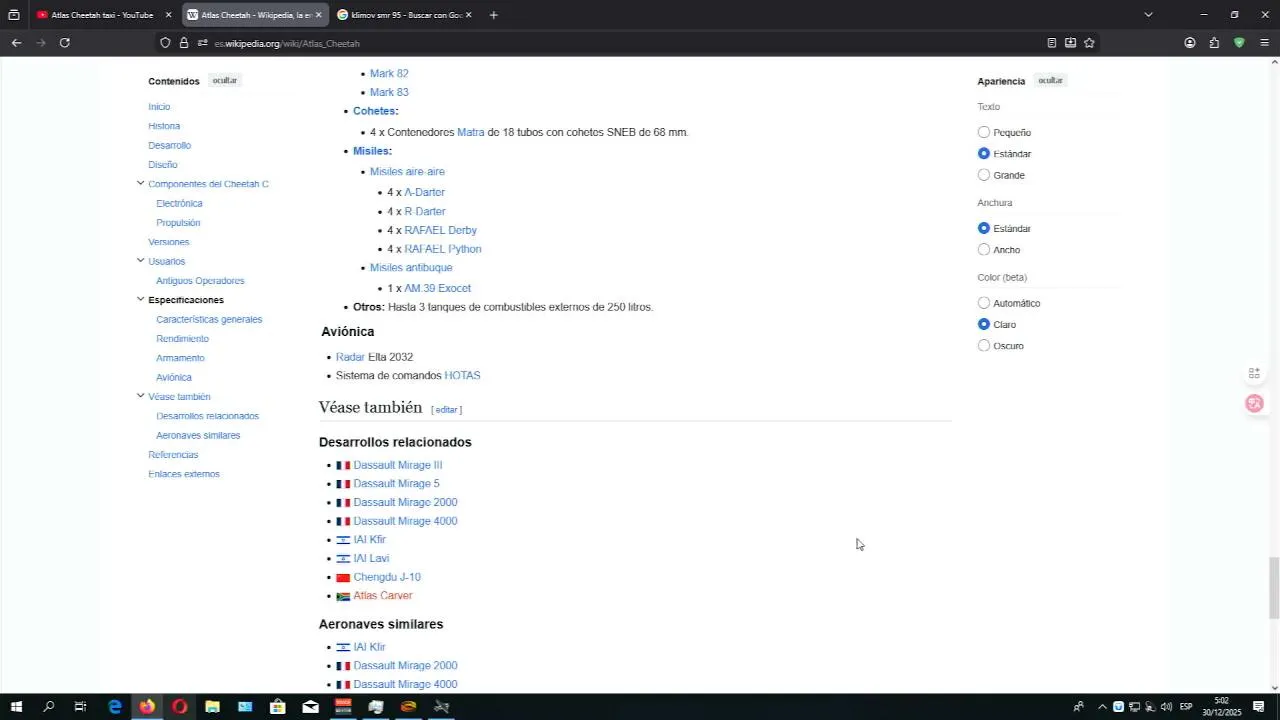The image size is (1280, 720).
Task: Bookmark this page with the star
Action: click(x=1089, y=43)
